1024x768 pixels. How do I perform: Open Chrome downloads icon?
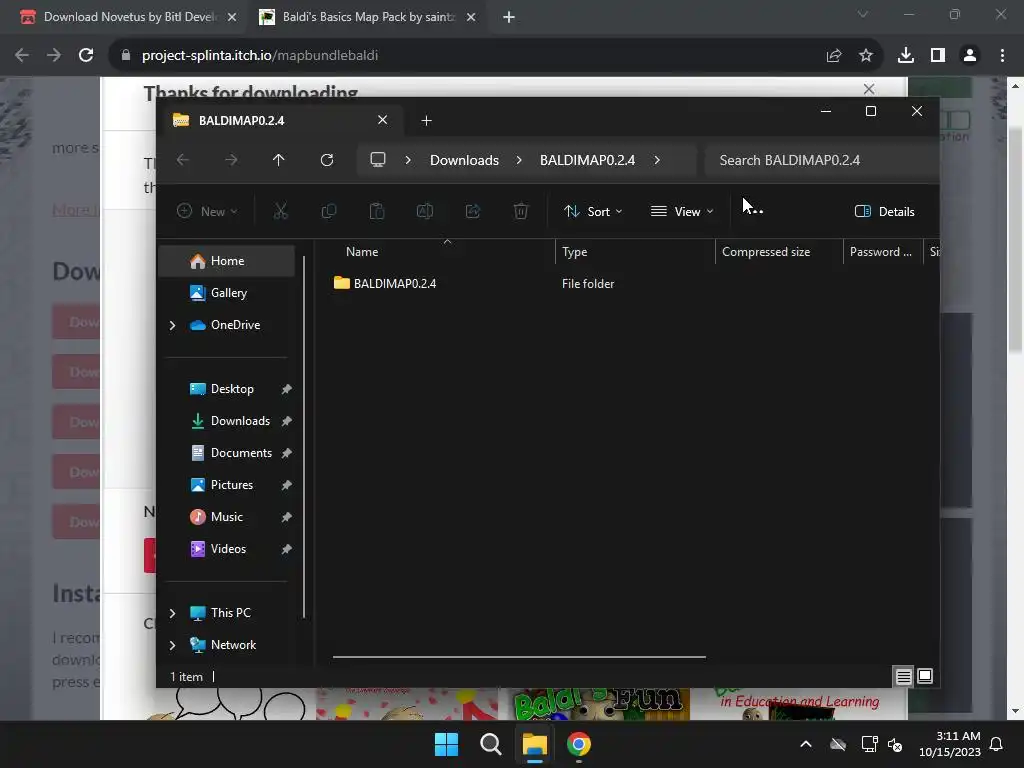[x=906, y=56]
